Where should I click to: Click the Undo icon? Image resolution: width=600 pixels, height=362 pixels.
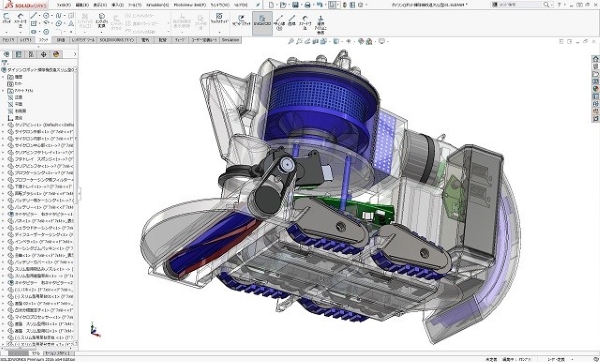point(319,5)
